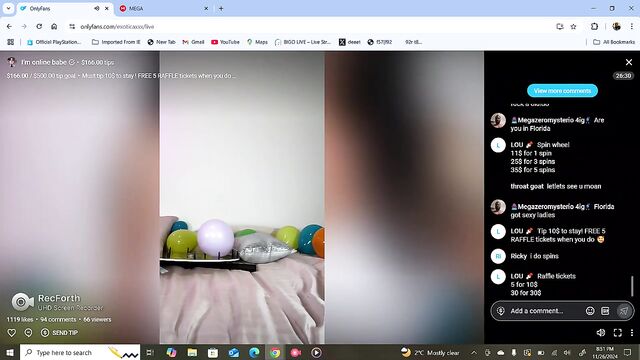This screenshot has height=360, width=640.
Task: Toggle stream volume speaker icon
Action: (601, 333)
